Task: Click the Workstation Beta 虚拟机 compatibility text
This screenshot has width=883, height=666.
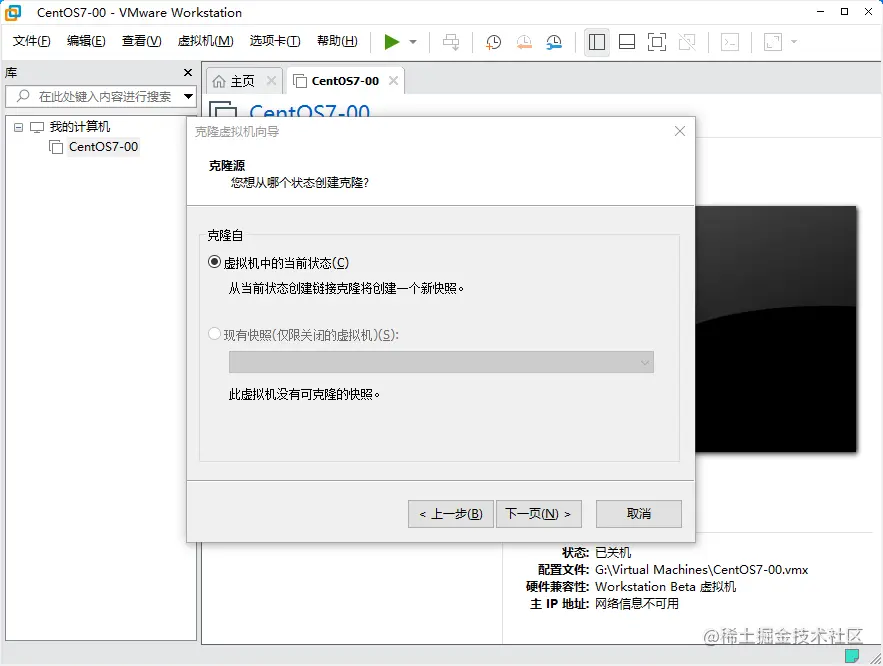Action: (x=665, y=587)
